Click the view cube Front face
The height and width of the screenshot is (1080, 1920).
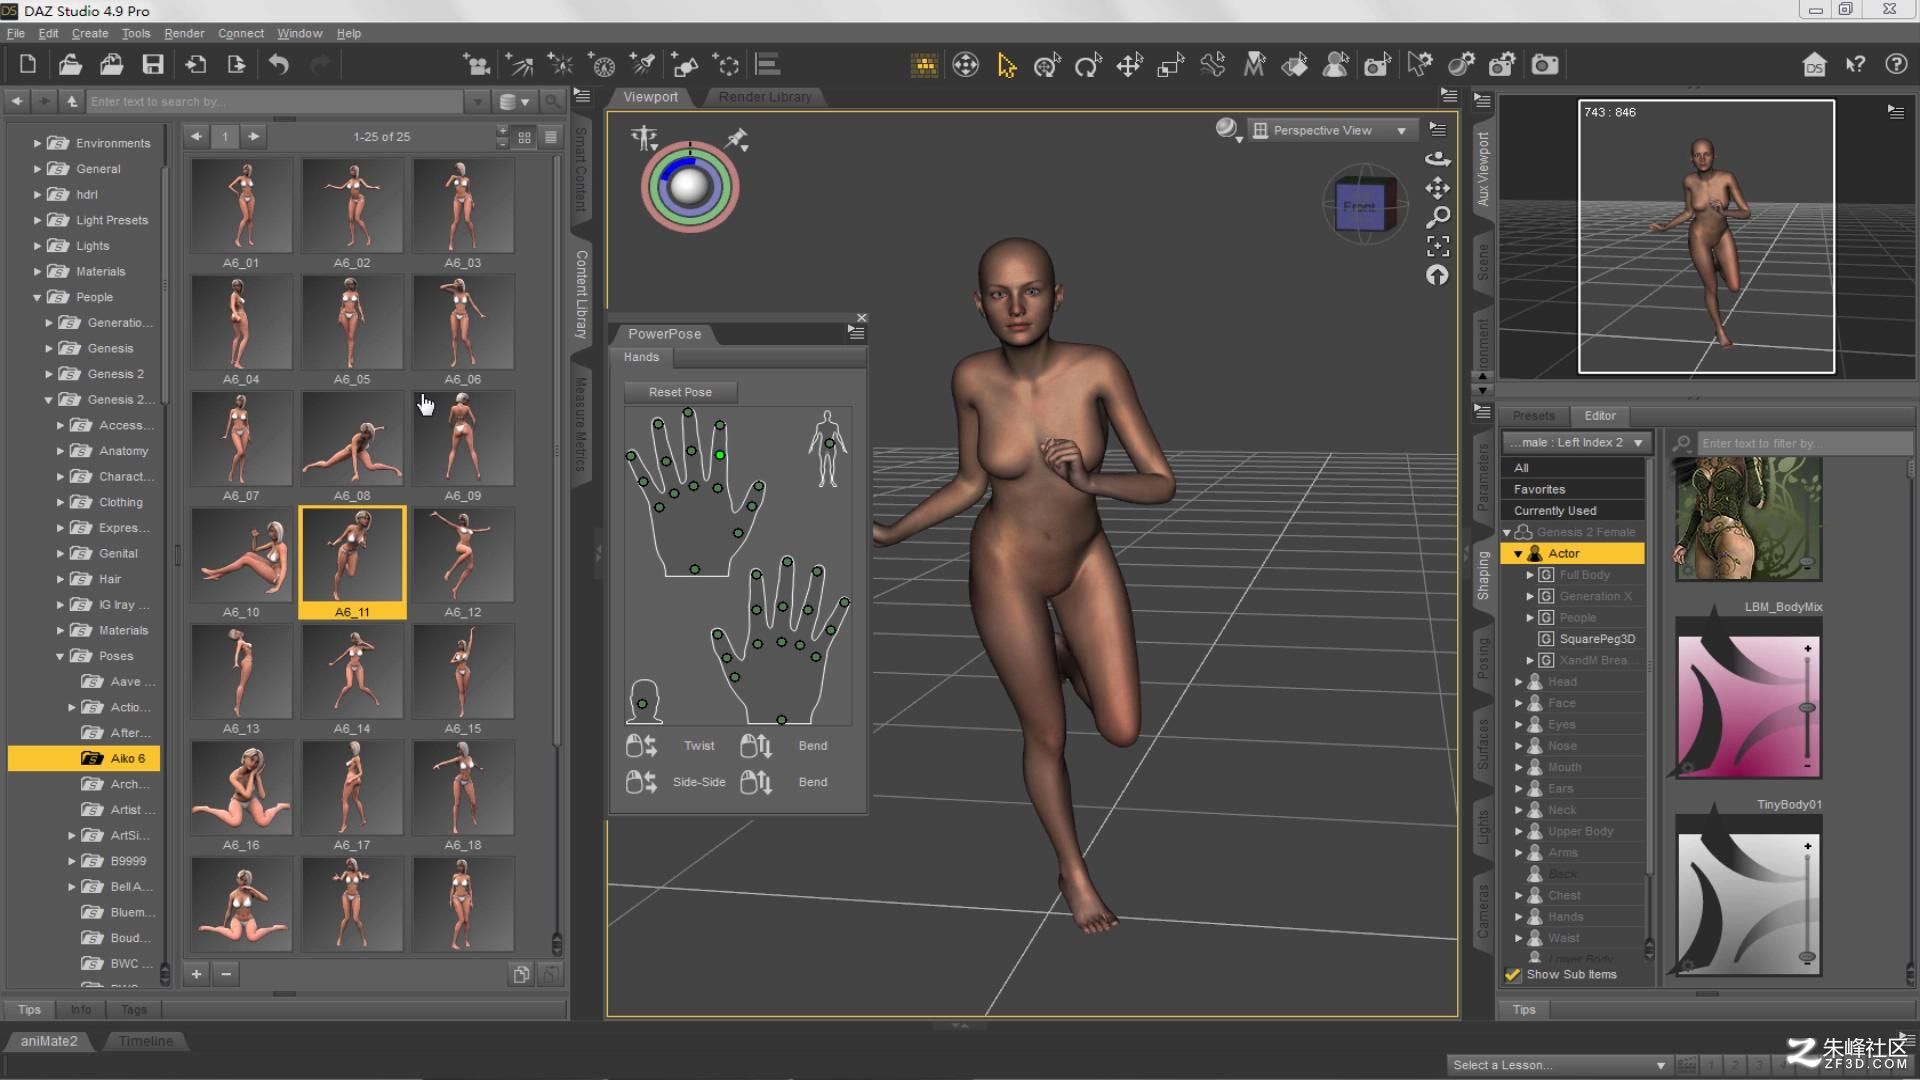tap(1359, 208)
